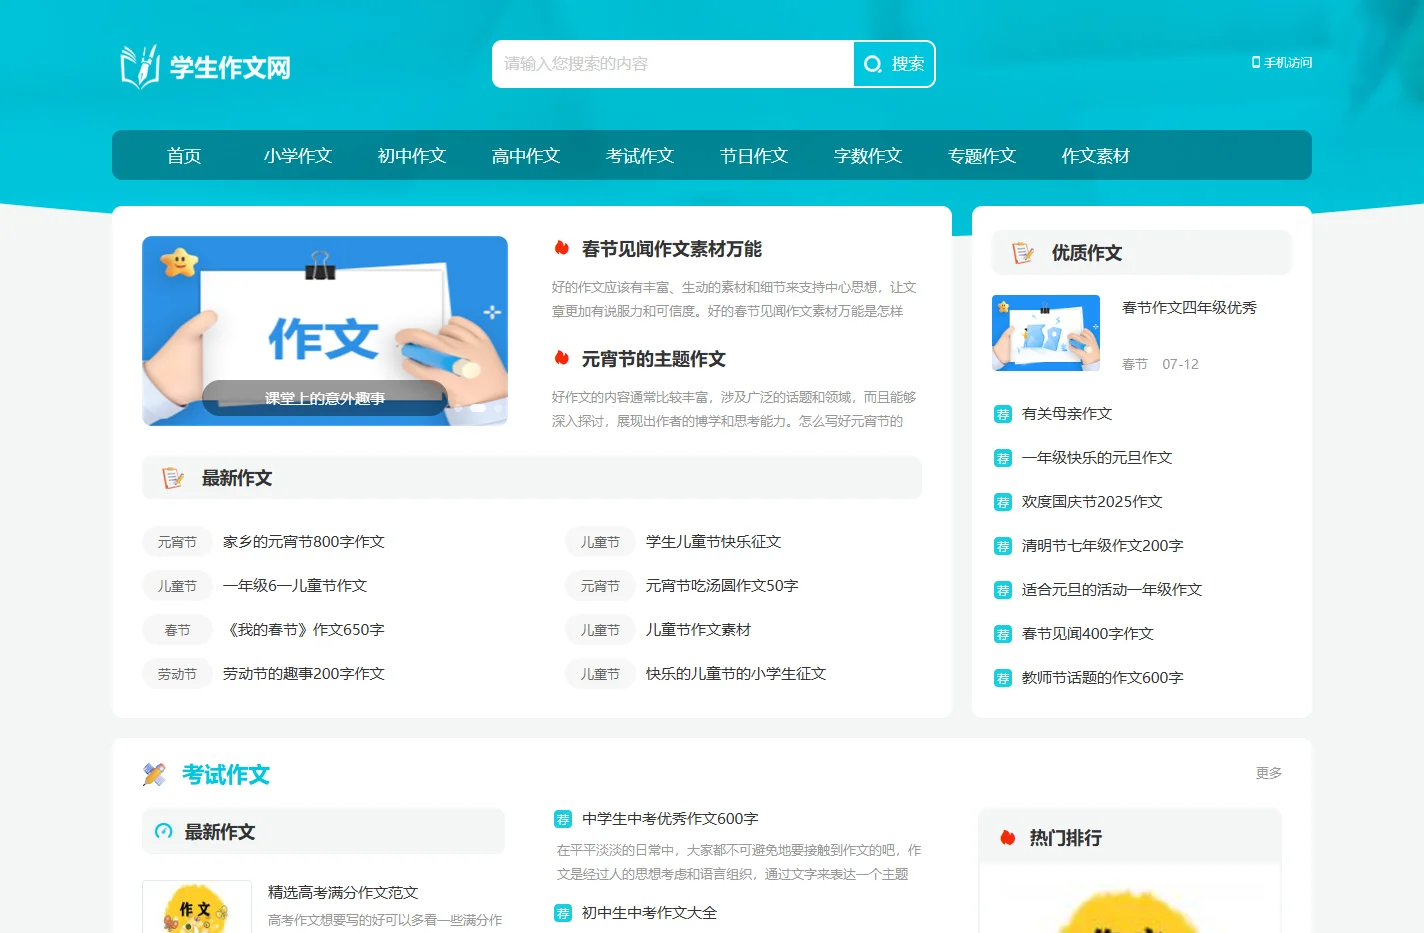
Task: Open 快乐的儿童节的小学生征文
Action: pyautogui.click(x=736, y=674)
